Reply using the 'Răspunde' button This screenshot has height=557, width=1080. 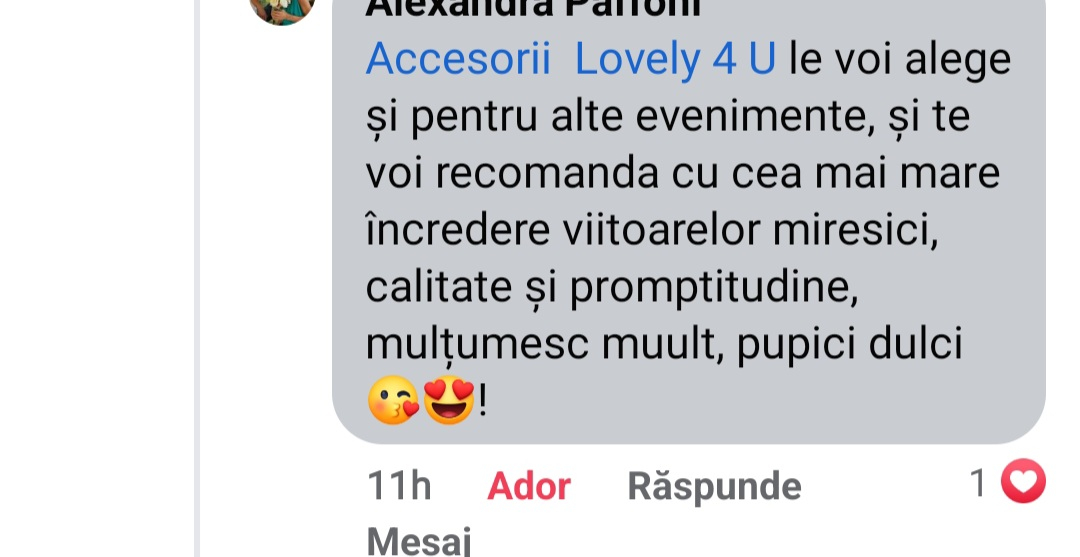(x=714, y=487)
